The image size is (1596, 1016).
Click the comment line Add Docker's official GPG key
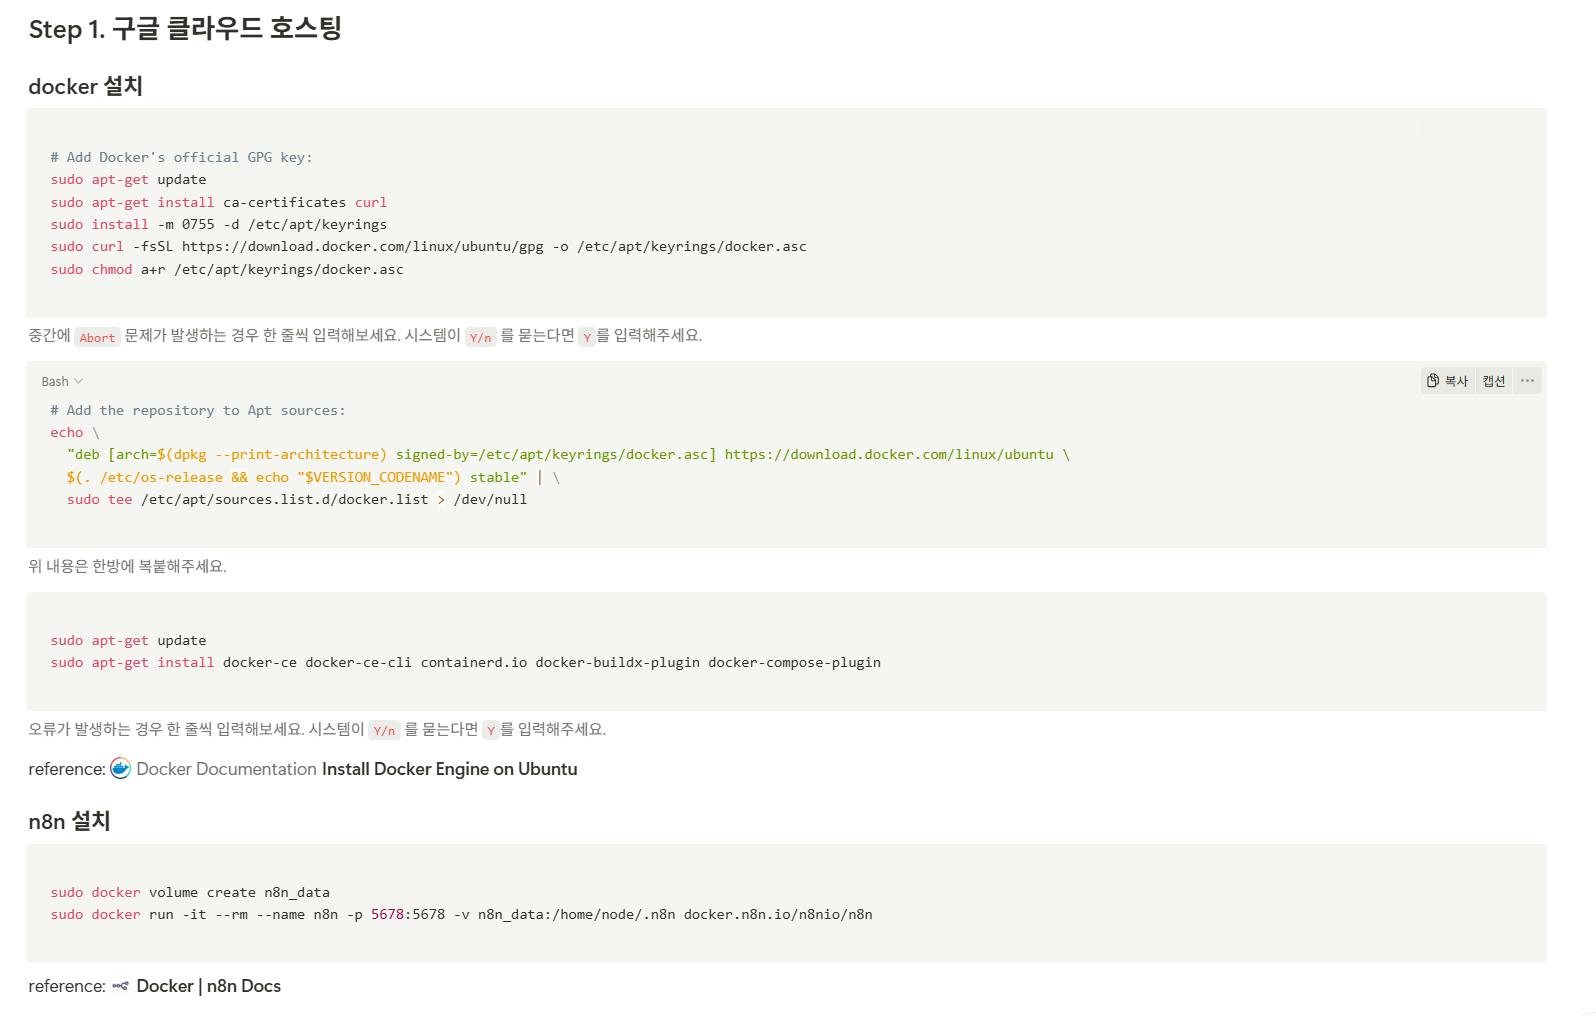(x=181, y=157)
